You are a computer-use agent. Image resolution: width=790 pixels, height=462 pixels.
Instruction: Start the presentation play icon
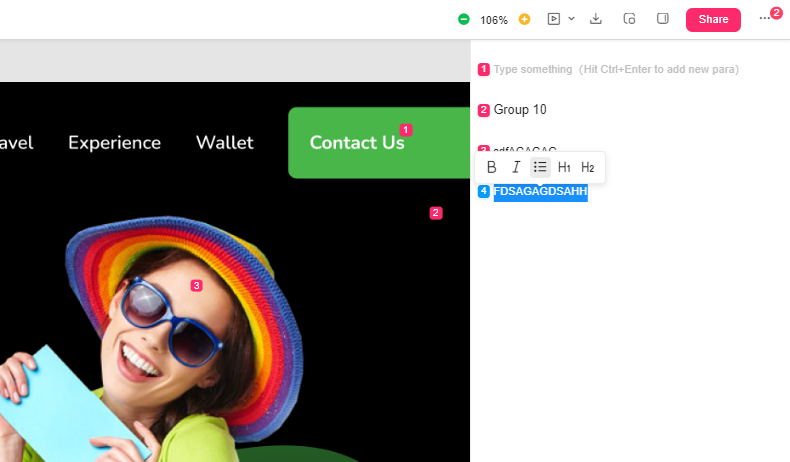pos(554,19)
